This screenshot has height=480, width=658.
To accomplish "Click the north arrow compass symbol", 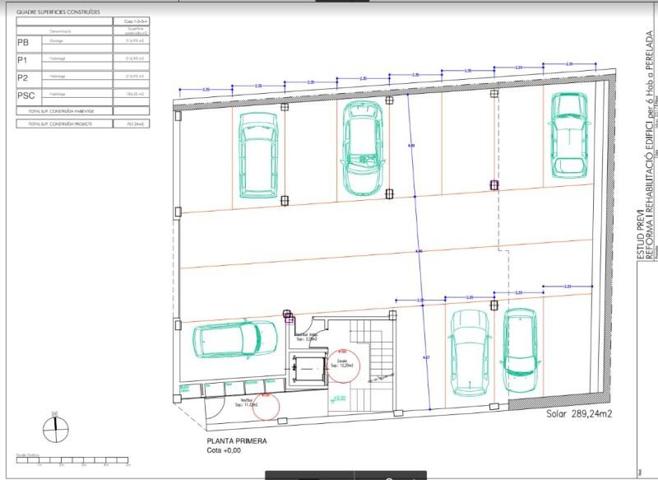I will point(53,426).
